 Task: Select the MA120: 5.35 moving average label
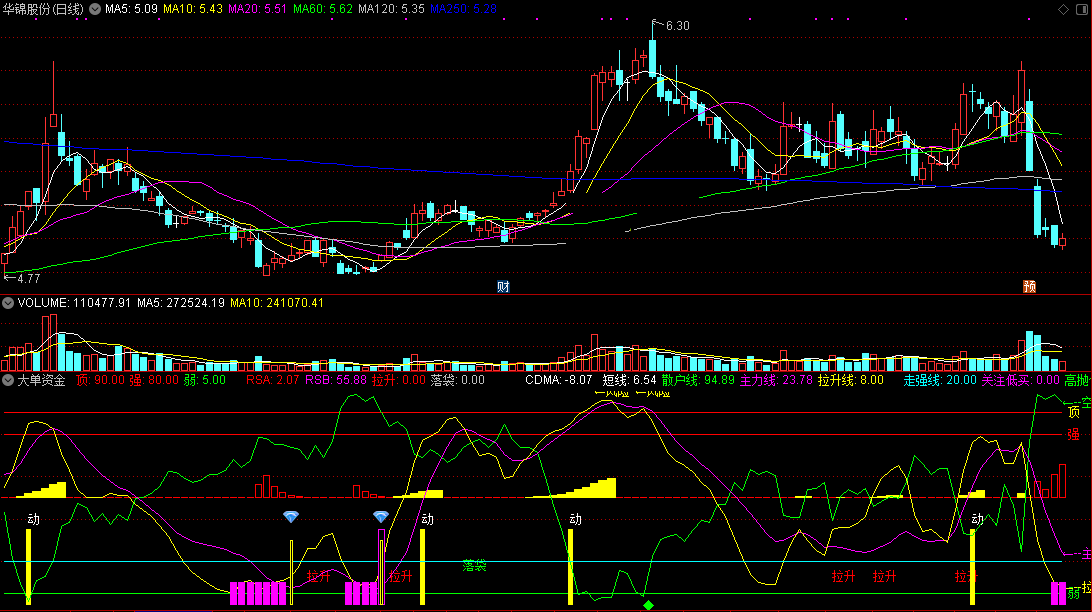click(x=391, y=9)
